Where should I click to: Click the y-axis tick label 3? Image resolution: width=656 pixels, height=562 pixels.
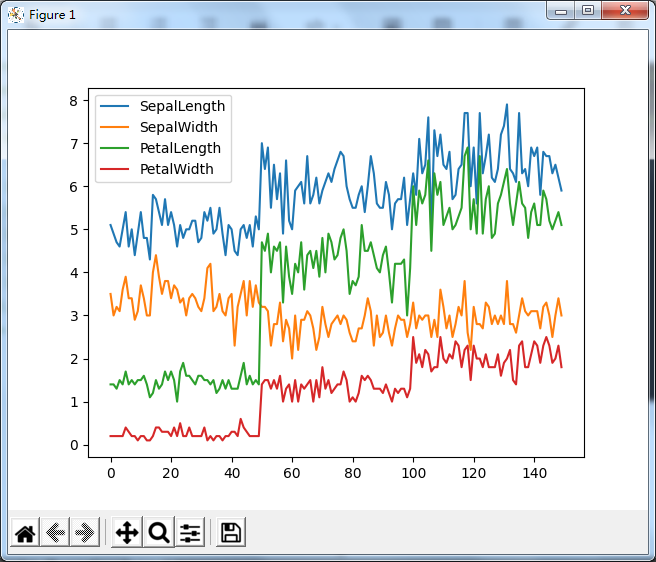tap(74, 316)
